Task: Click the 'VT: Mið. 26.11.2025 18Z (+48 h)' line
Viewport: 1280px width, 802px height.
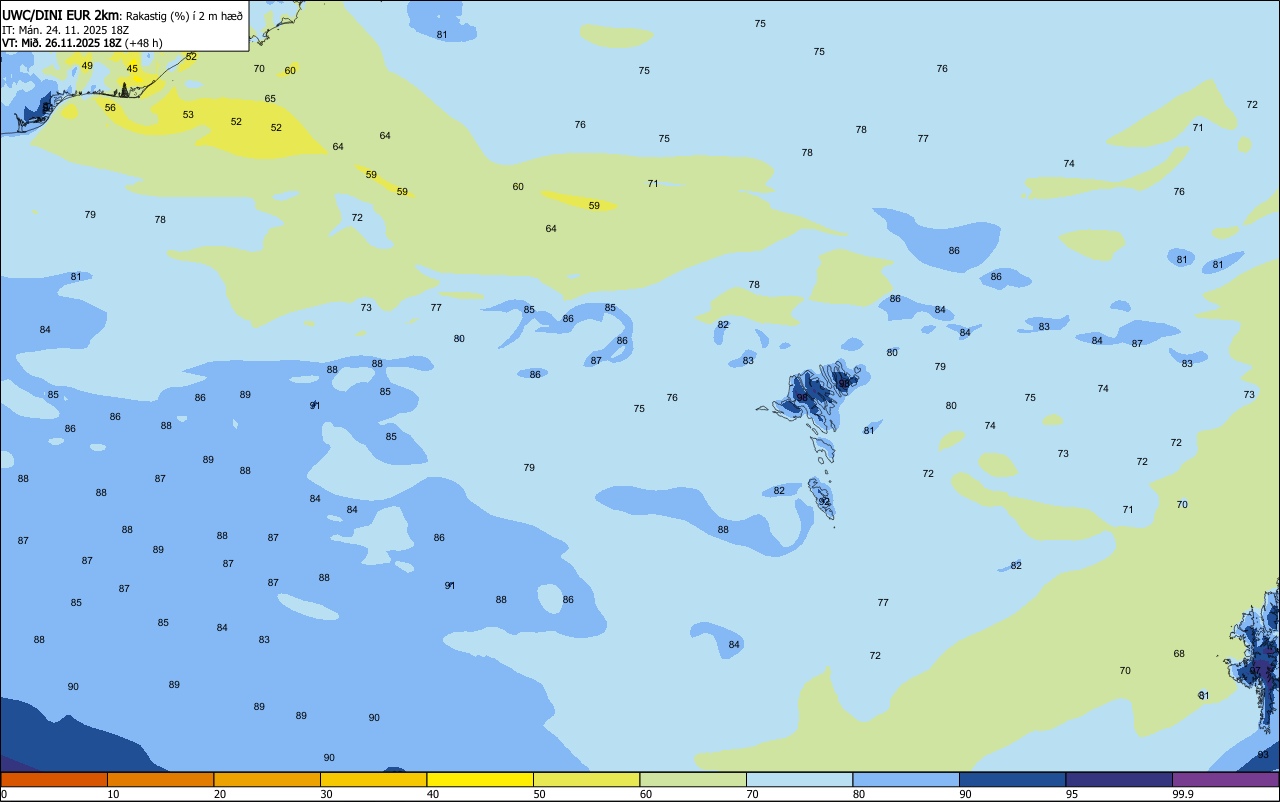Action: click(x=82, y=43)
